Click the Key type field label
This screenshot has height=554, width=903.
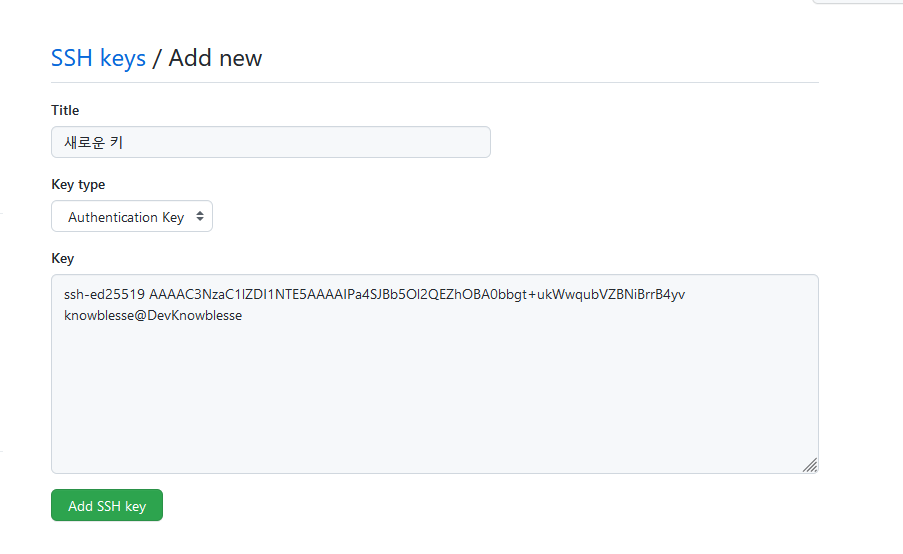point(78,184)
